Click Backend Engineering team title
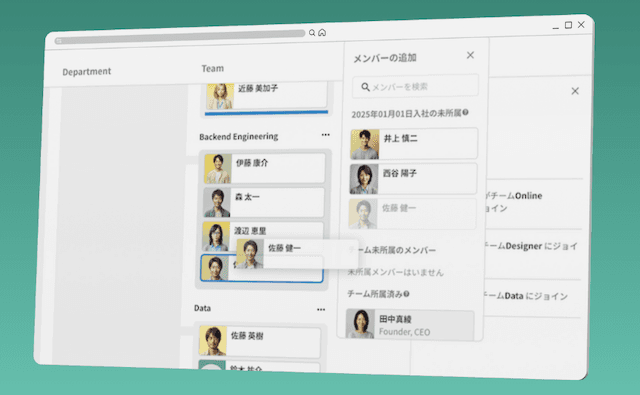The image size is (640, 395). [x=238, y=136]
